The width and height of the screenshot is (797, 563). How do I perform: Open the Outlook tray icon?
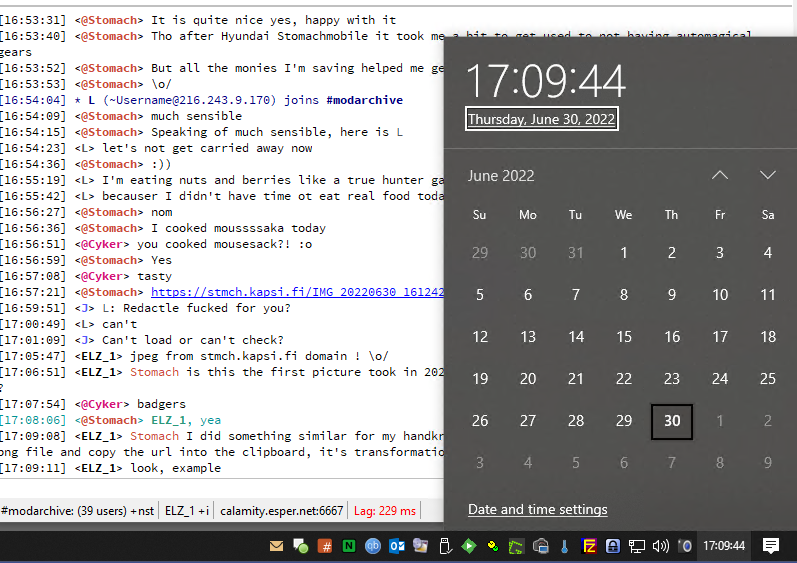point(397,546)
